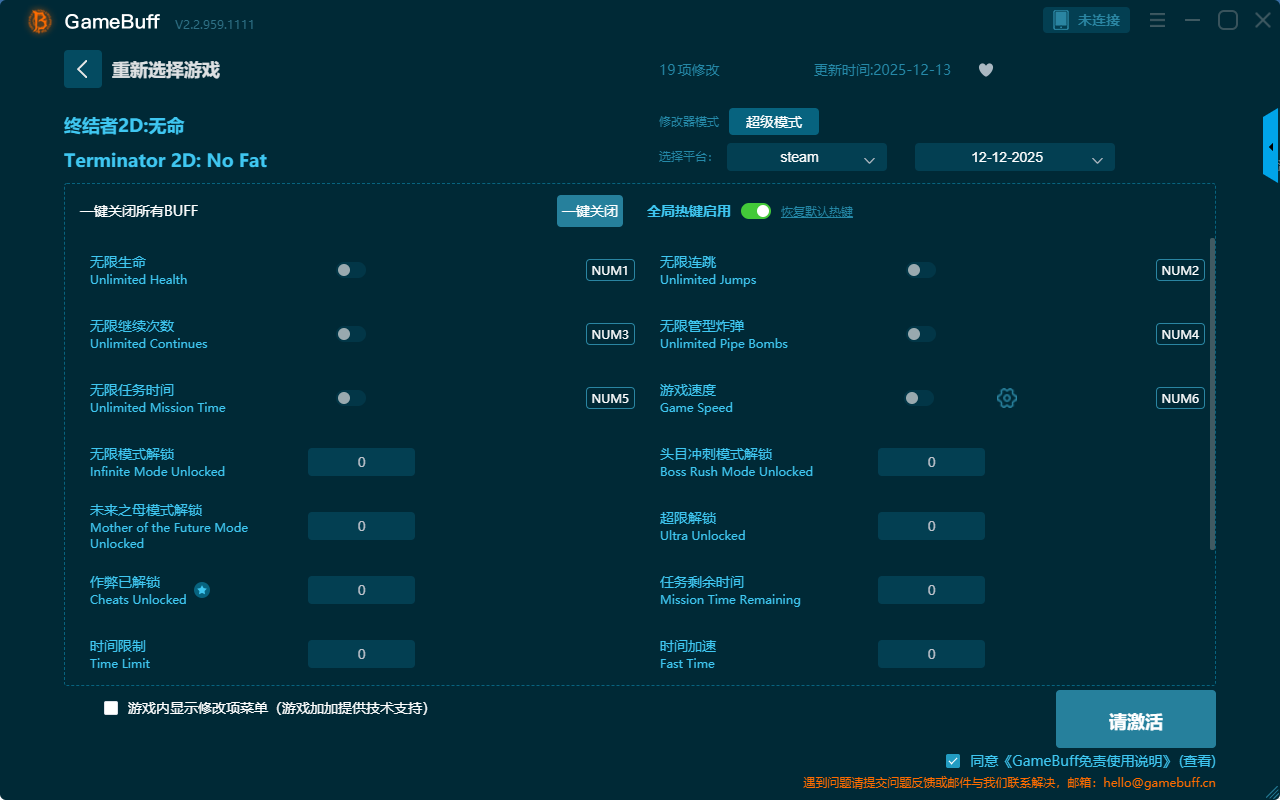This screenshot has width=1280, height=800.
Task: Open the steam platform dropdown
Action: [x=806, y=157]
